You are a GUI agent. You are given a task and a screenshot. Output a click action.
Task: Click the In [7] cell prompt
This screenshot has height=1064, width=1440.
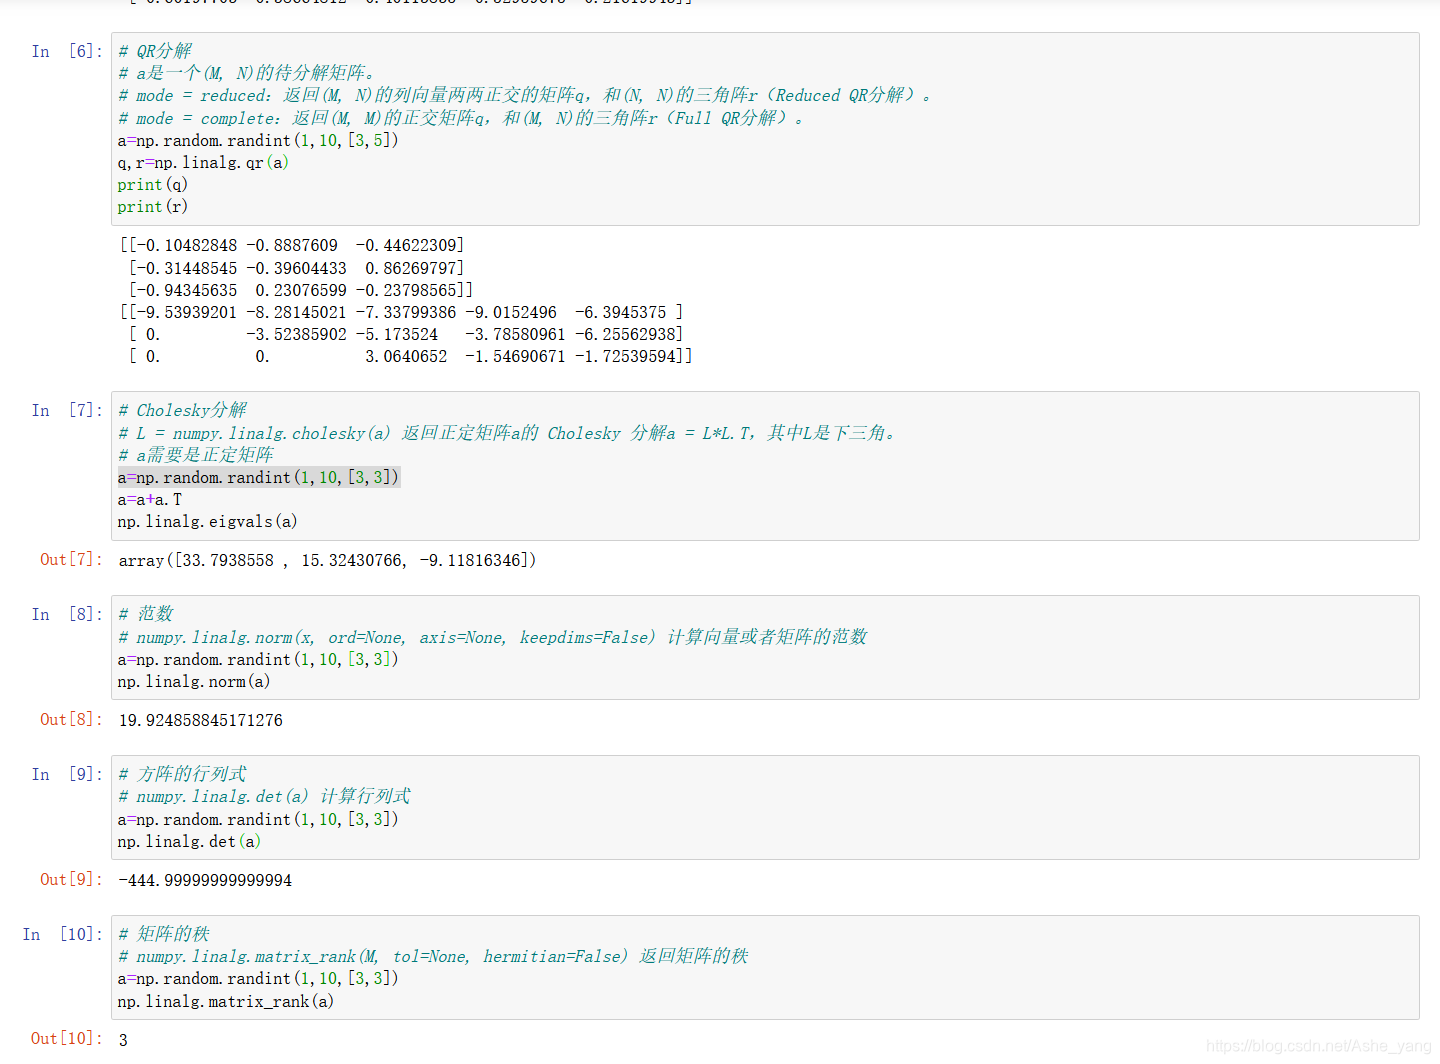[x=67, y=410]
